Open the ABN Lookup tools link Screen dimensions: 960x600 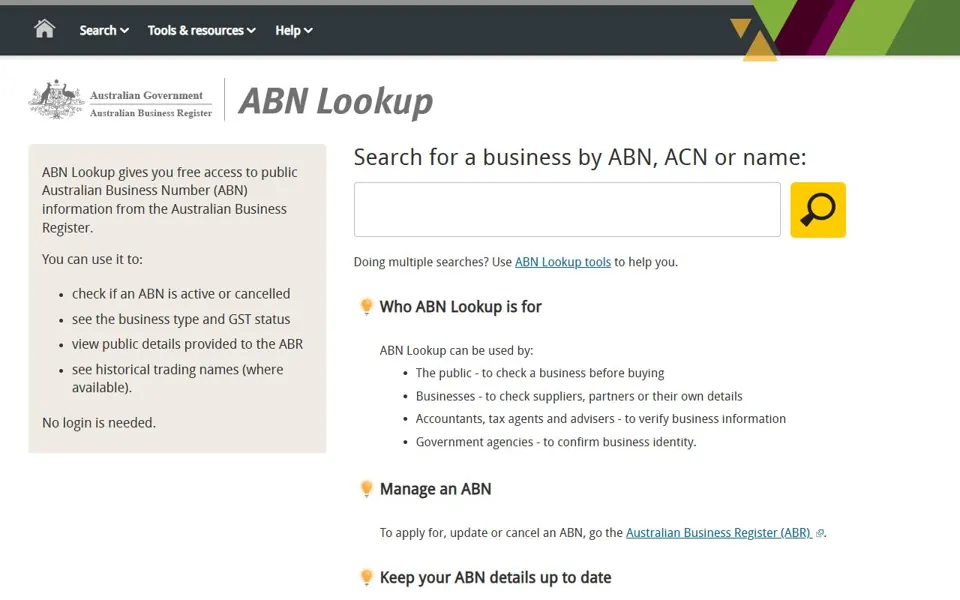point(563,262)
